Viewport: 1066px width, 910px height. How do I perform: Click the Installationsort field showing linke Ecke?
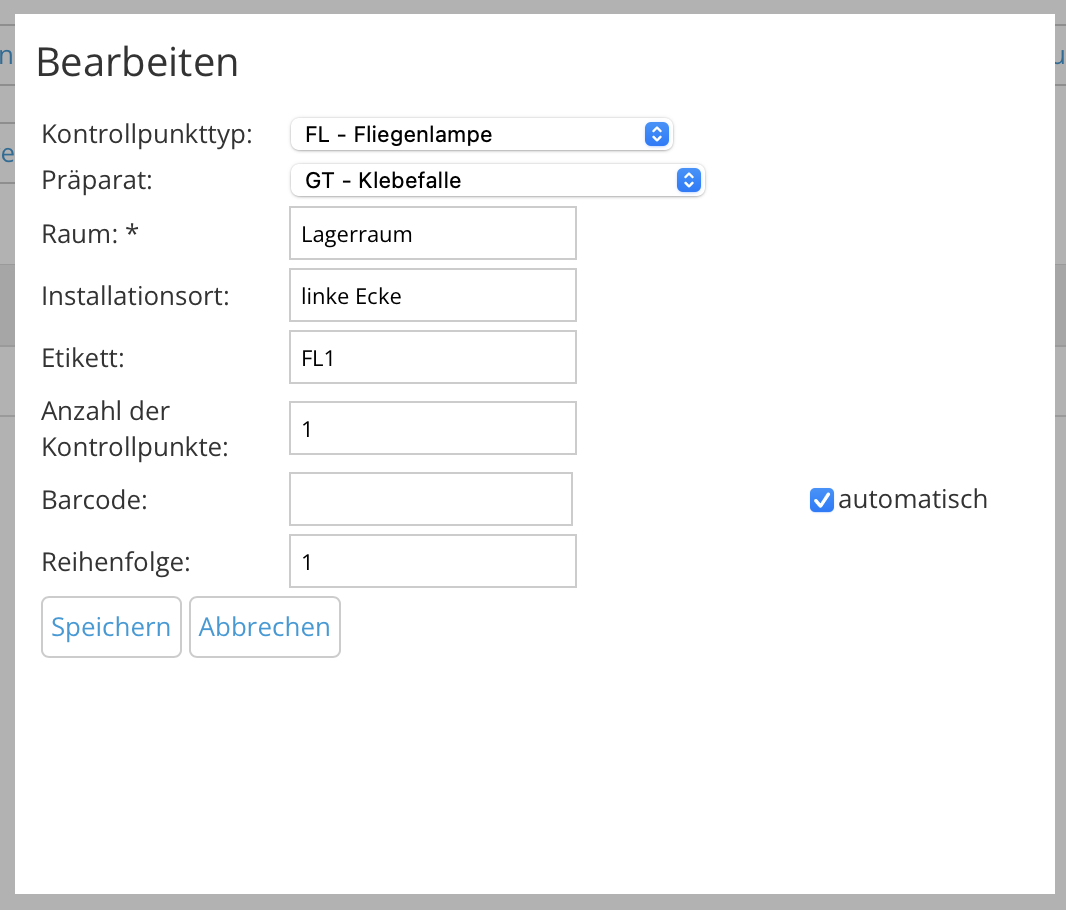(x=432, y=294)
